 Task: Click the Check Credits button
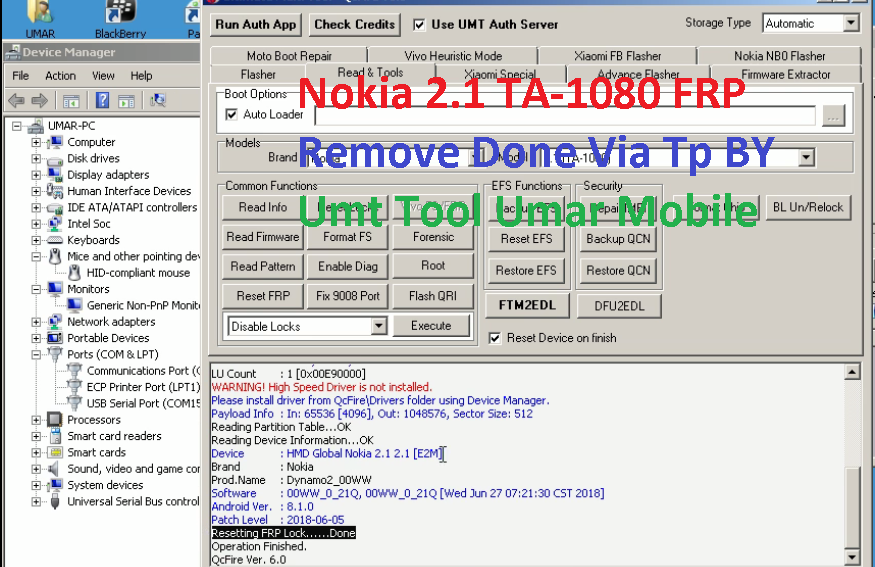(x=354, y=25)
